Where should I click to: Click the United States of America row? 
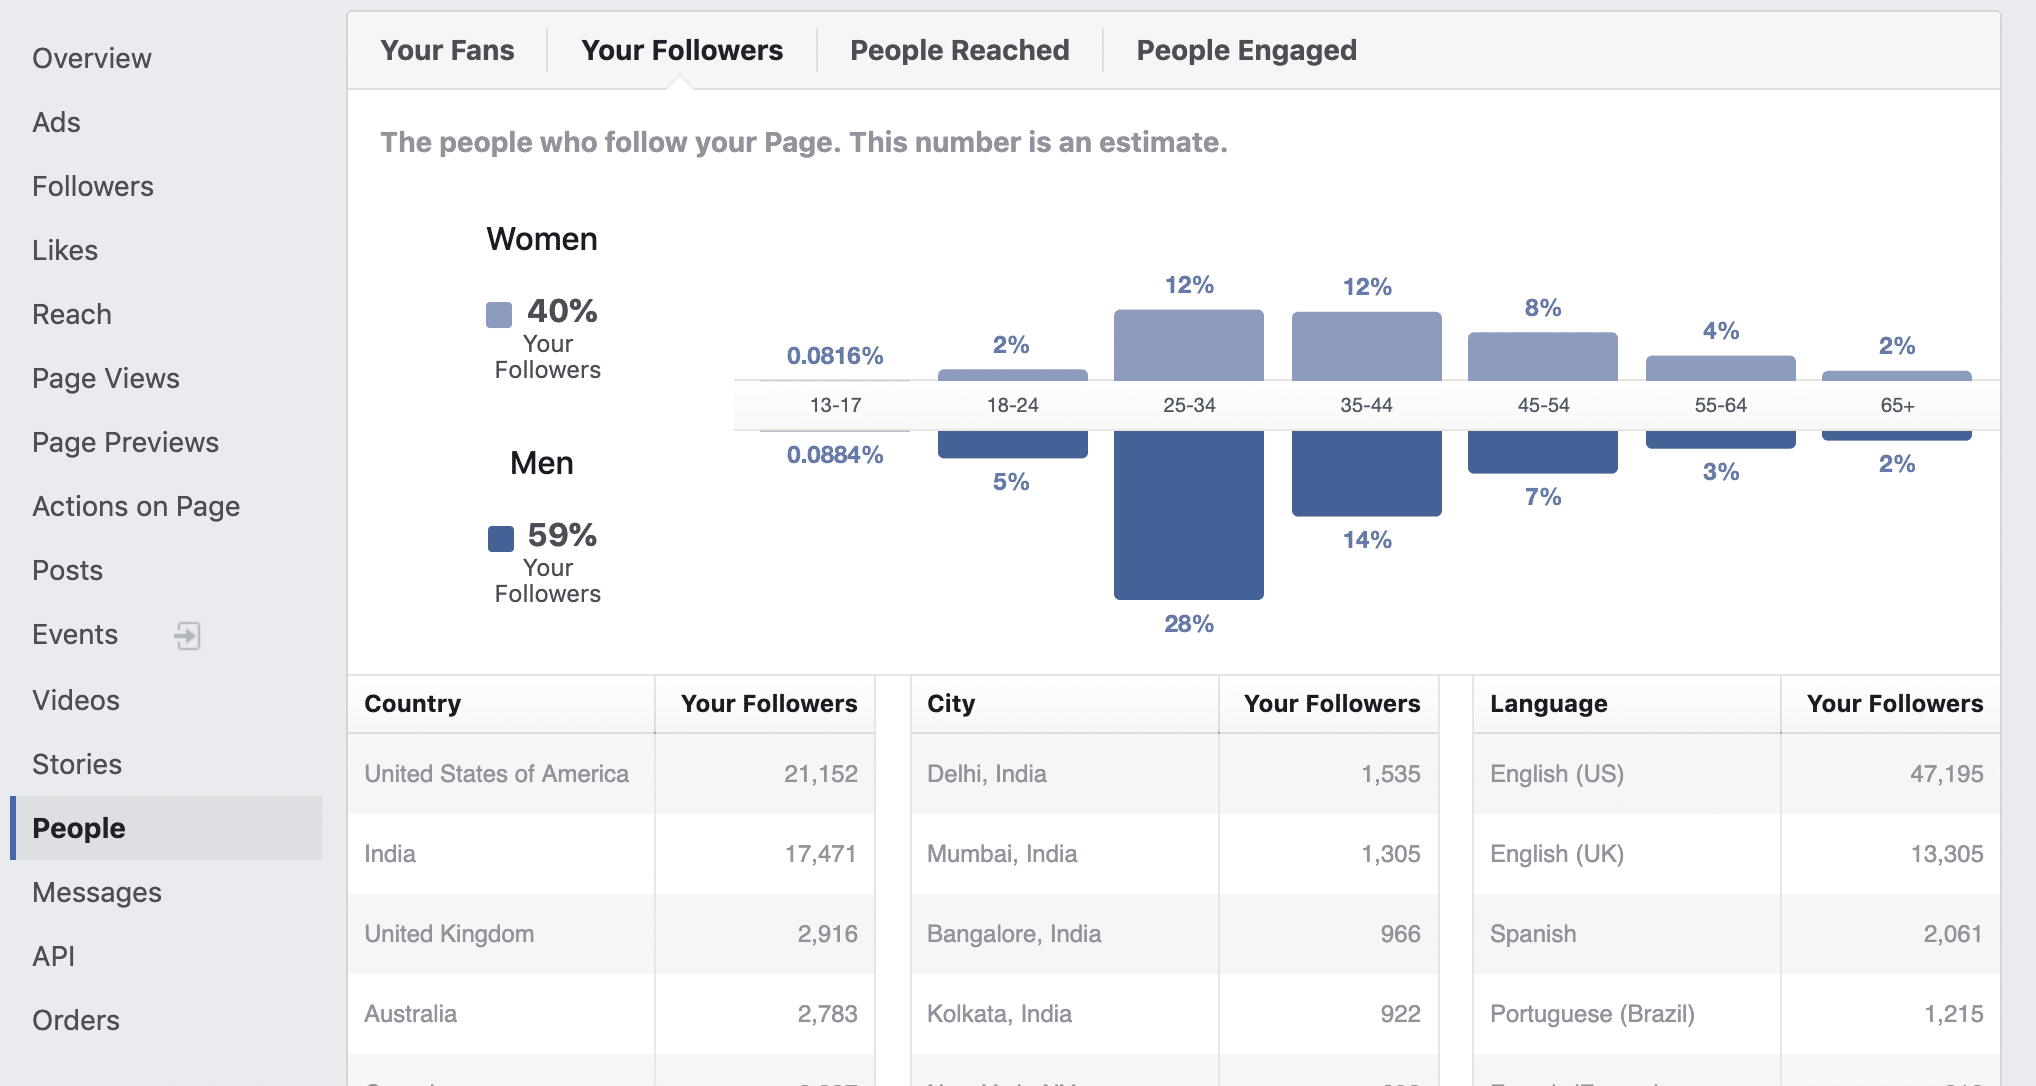(610, 774)
